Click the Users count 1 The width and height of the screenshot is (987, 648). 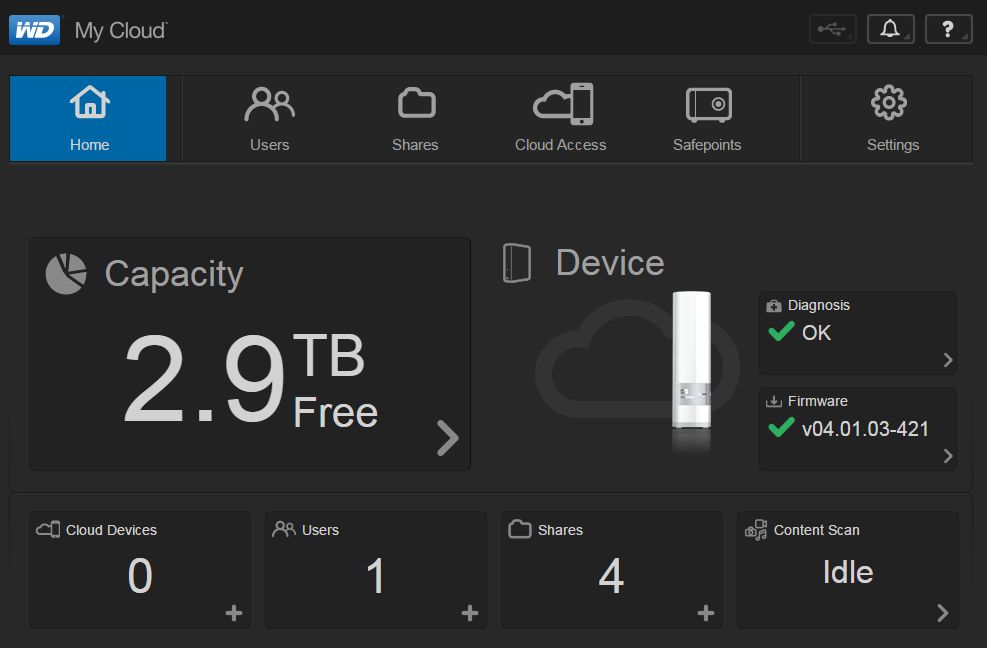(376, 576)
